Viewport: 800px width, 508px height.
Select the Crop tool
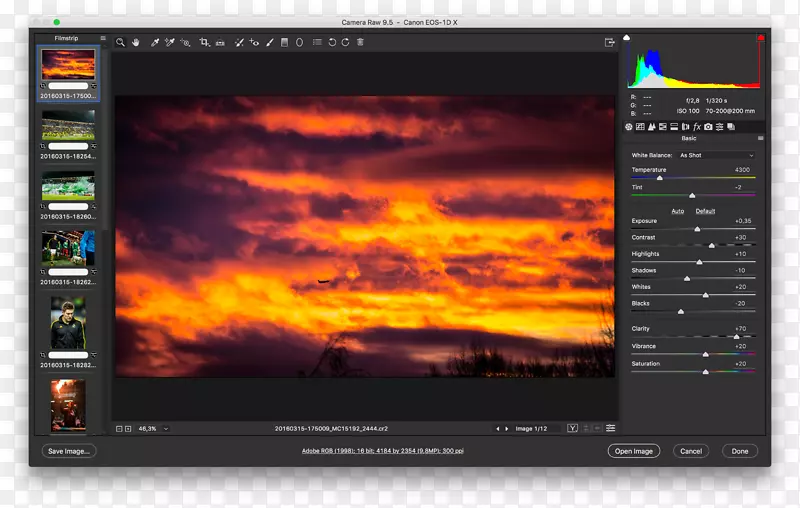click(205, 42)
